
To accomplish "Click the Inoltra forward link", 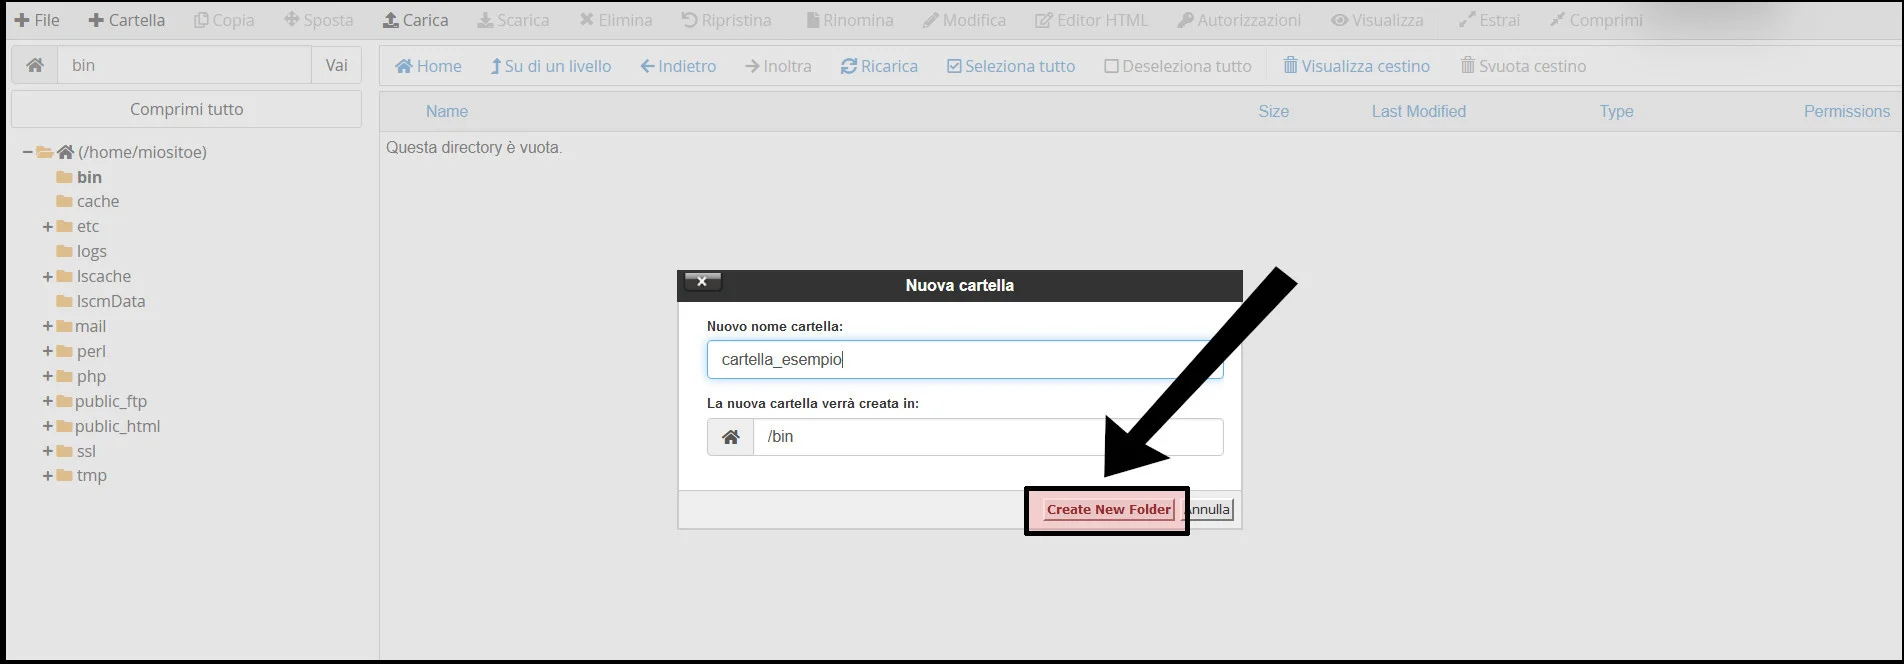I will click(778, 66).
